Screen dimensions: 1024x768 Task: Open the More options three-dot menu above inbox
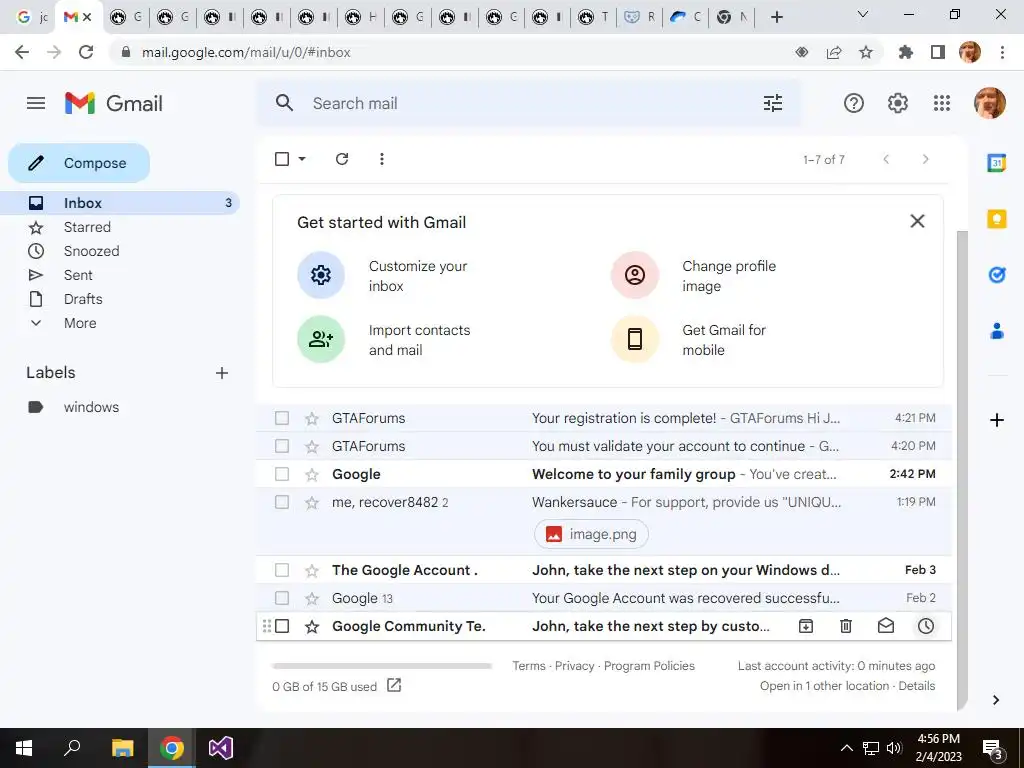tap(381, 159)
